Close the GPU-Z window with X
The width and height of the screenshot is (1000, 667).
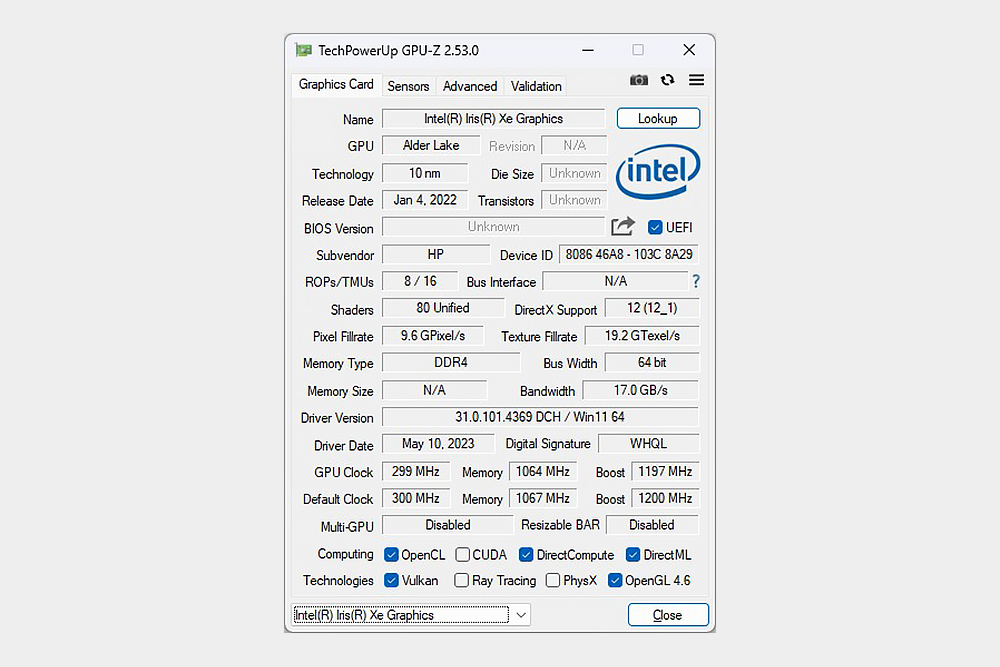689,50
